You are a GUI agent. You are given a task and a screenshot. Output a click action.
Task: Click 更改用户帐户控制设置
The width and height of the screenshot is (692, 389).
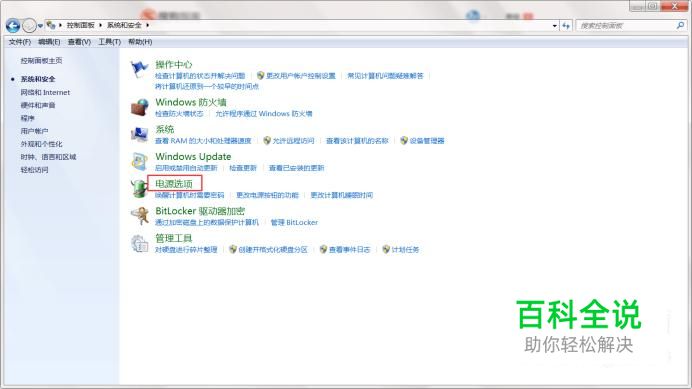pos(301,76)
